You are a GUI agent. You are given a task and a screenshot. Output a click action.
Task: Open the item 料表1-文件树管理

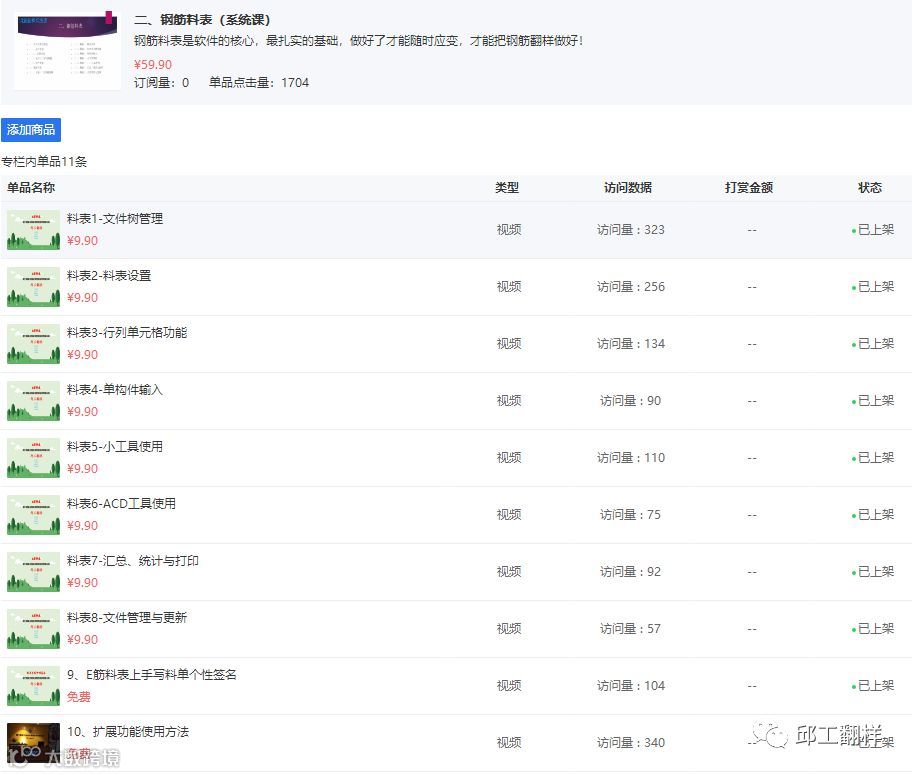(x=115, y=219)
